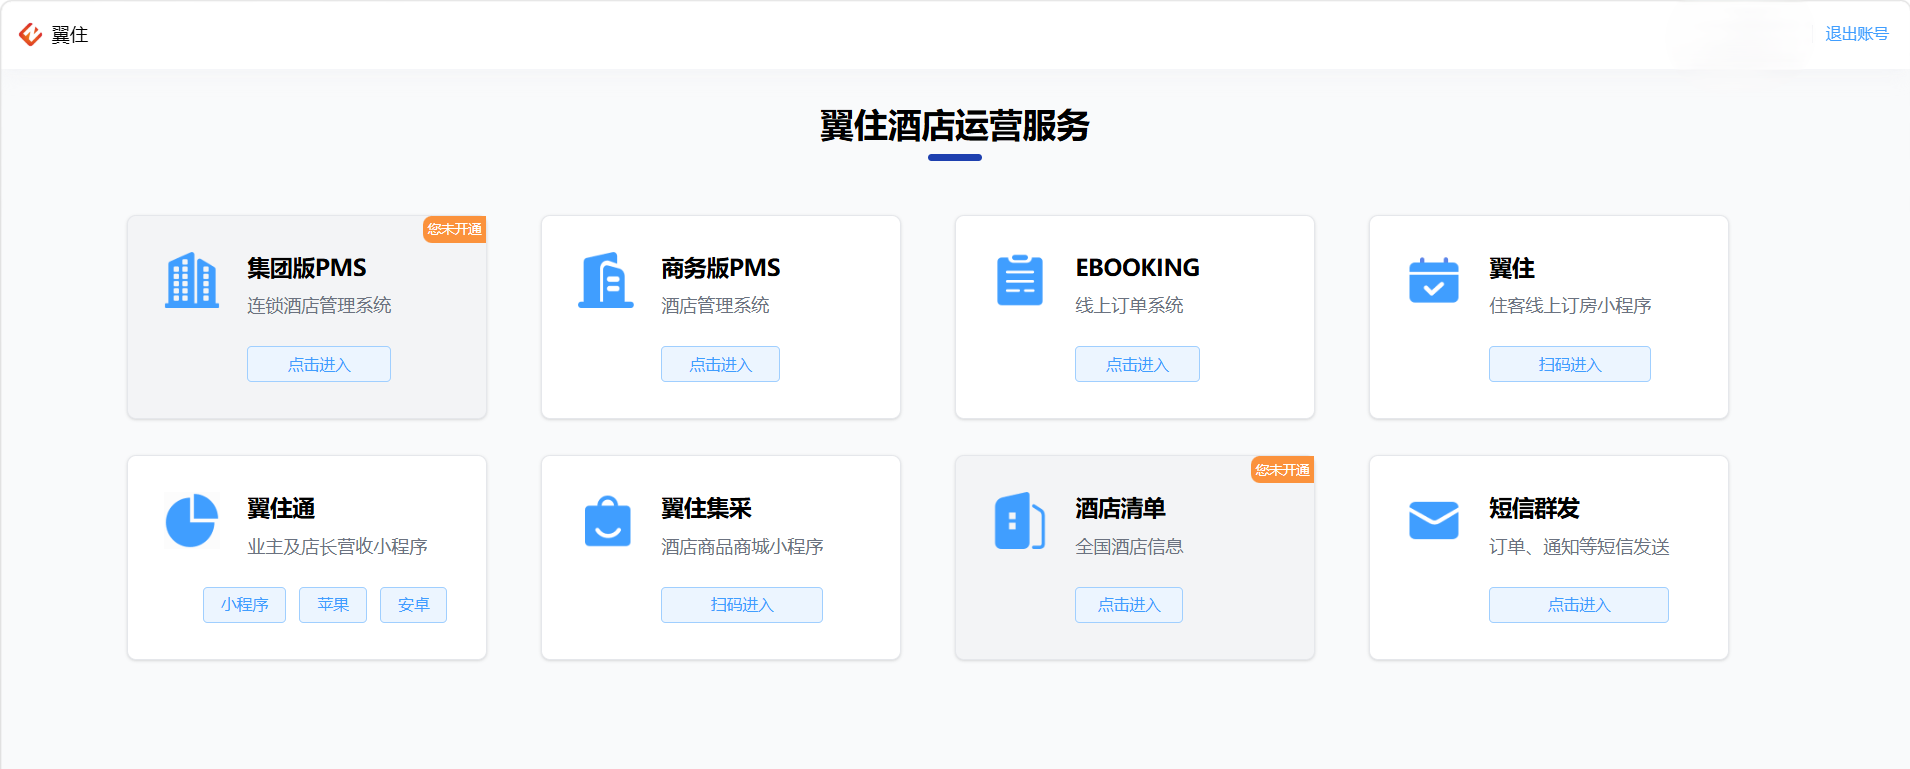
Task: Click the 翼住通 pie chart icon
Action: pyautogui.click(x=192, y=520)
